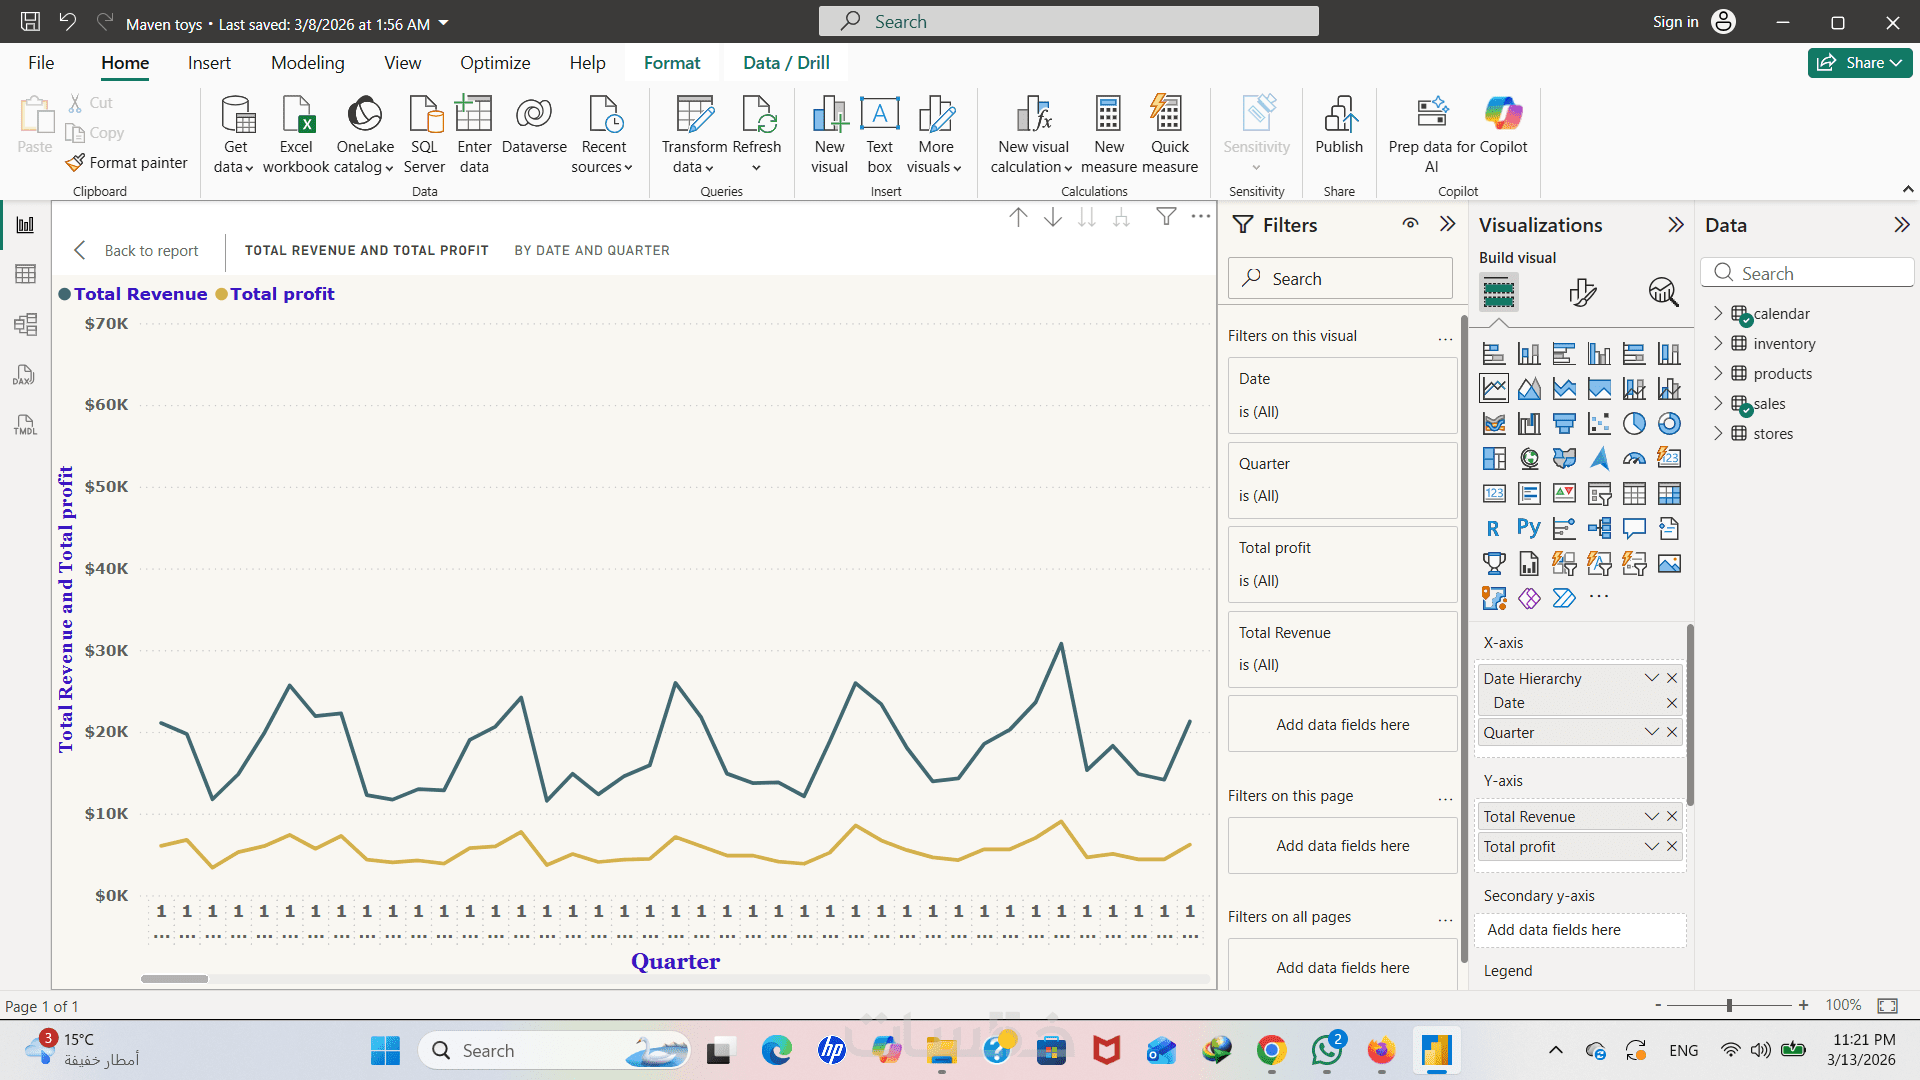Collapse the Visualizations pane

click(x=1676, y=225)
